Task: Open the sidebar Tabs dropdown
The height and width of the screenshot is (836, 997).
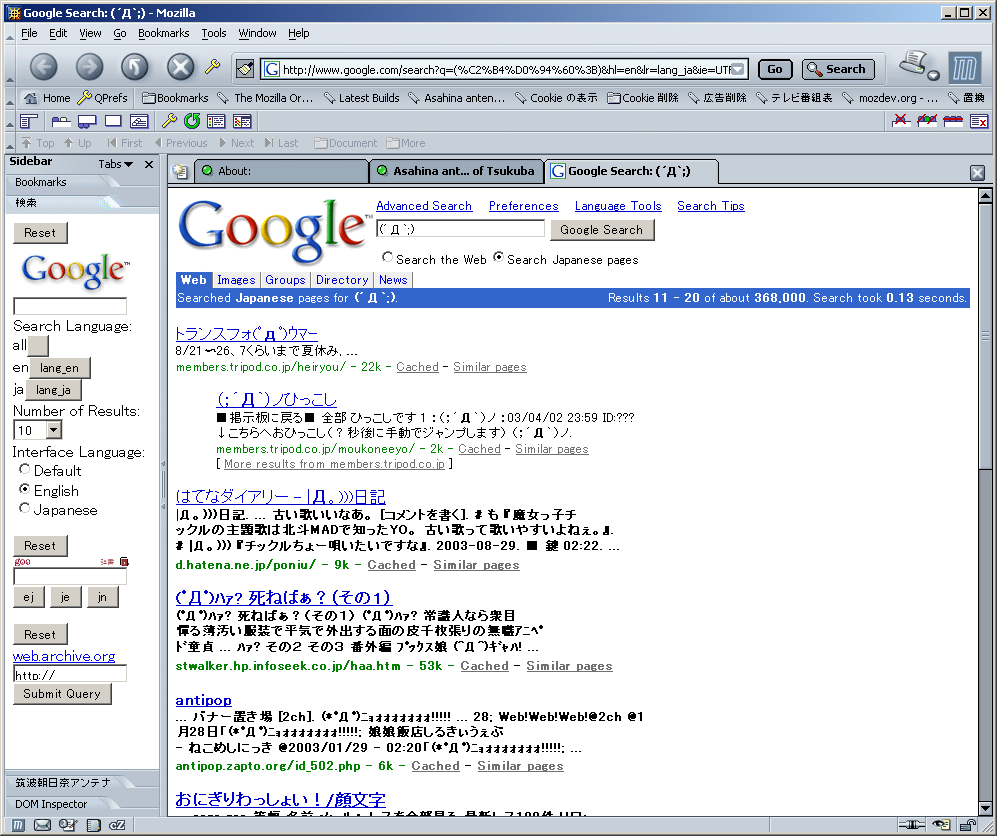Action: 116,164
